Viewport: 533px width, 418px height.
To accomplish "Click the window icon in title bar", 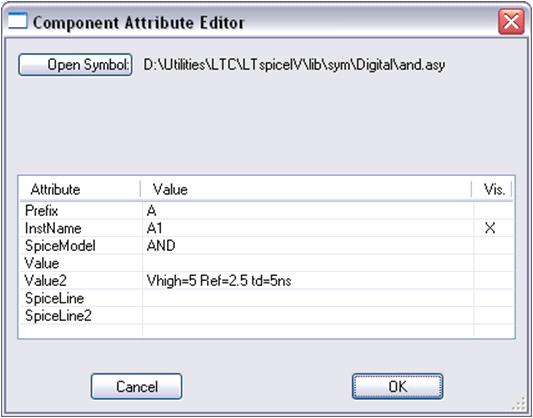I will 17,21.
